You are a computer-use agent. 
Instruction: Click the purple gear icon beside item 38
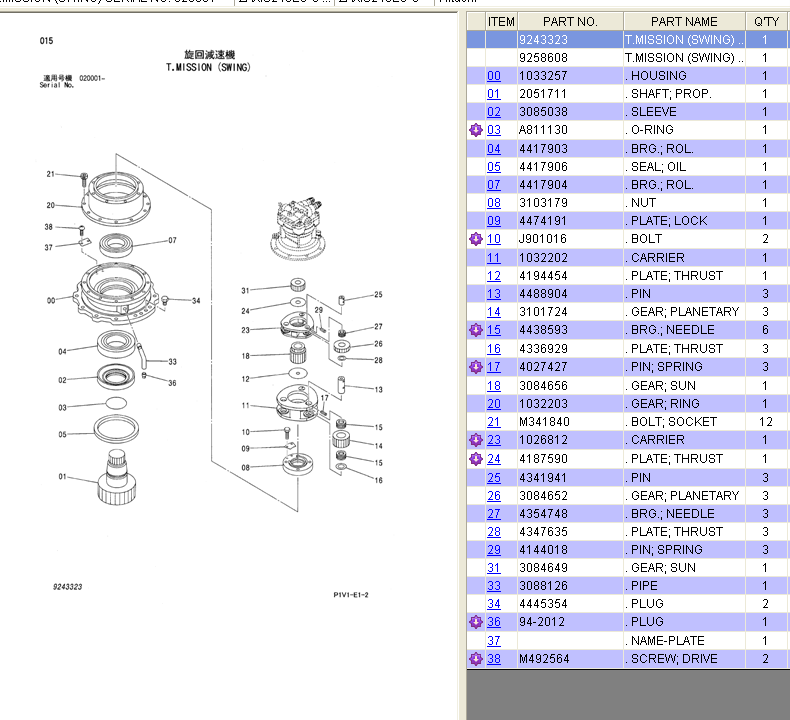(x=476, y=659)
